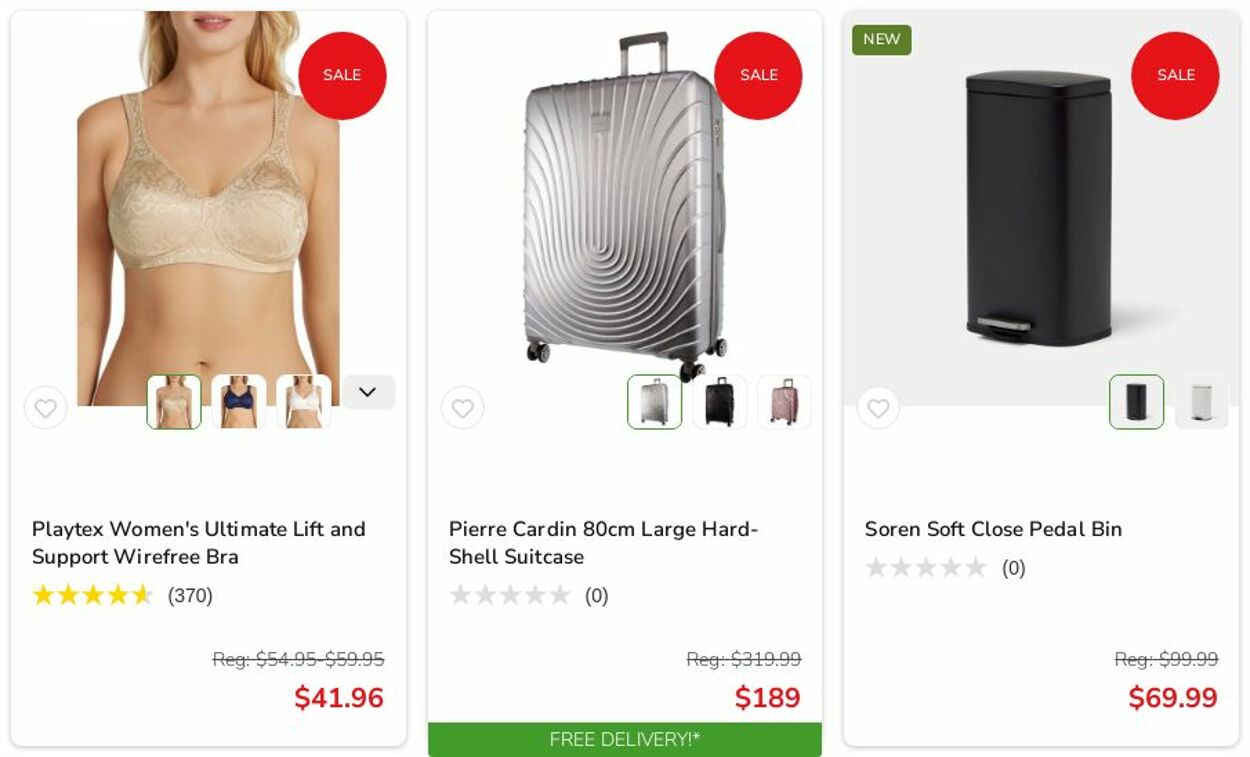Pick the white bra colour thumbnail
The width and height of the screenshot is (1250, 757).
pos(304,402)
